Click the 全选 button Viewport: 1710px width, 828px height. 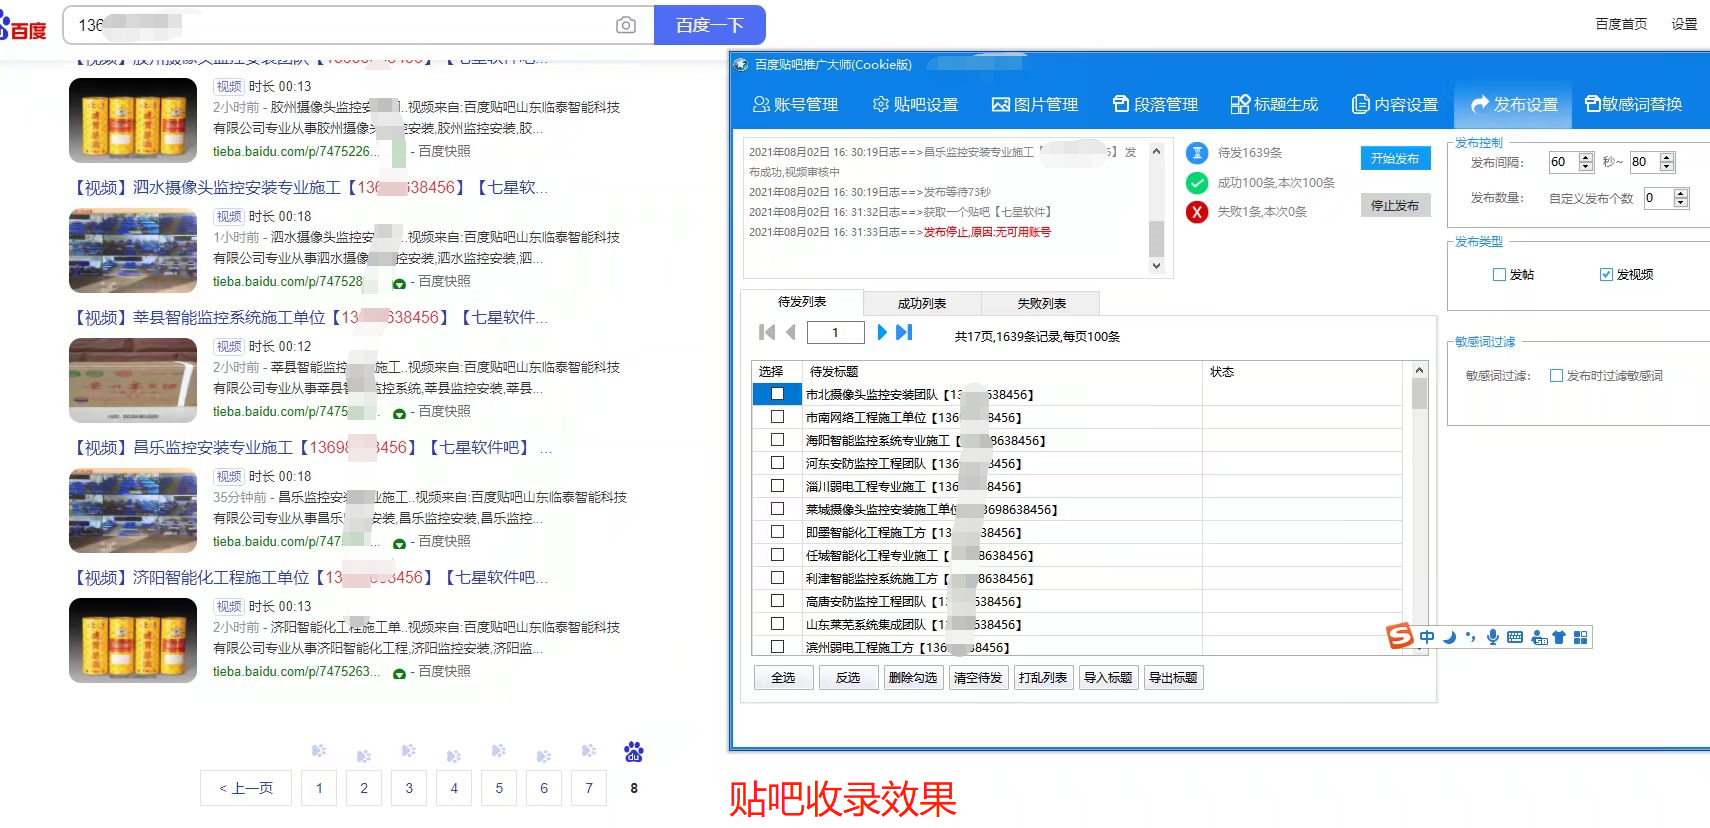coord(783,677)
